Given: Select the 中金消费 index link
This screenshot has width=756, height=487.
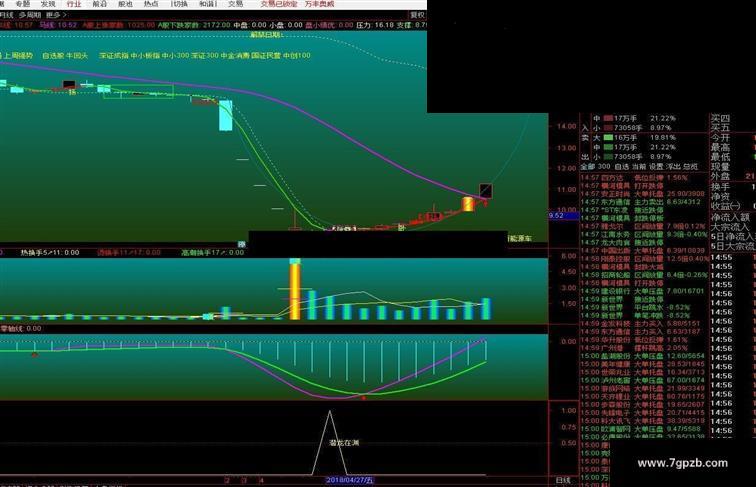Looking at the screenshot, I should click(235, 56).
